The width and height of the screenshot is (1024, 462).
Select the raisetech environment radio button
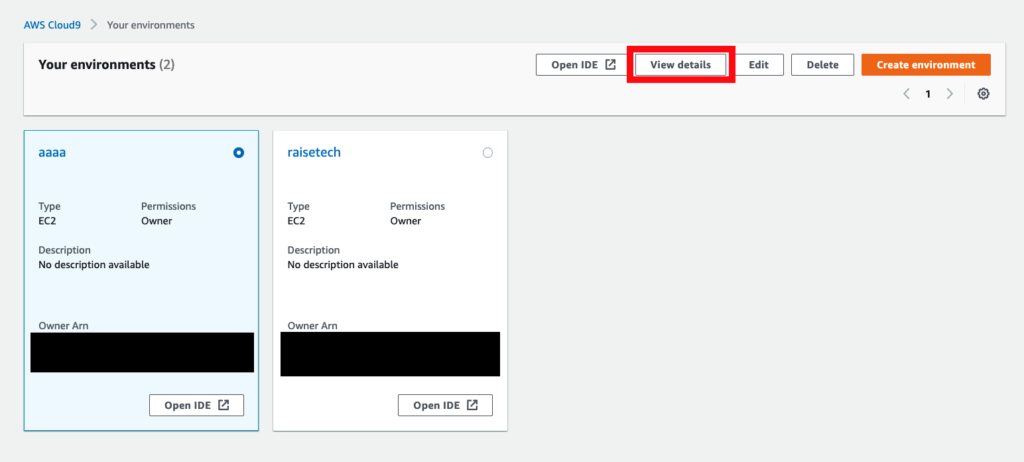pyautogui.click(x=487, y=153)
